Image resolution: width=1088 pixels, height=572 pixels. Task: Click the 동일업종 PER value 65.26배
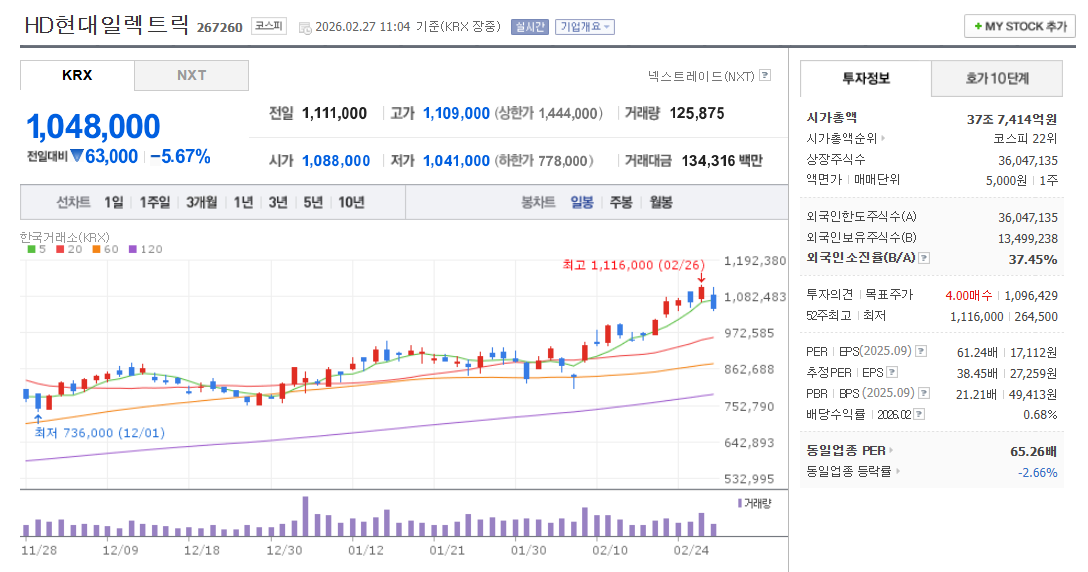coord(1033,452)
